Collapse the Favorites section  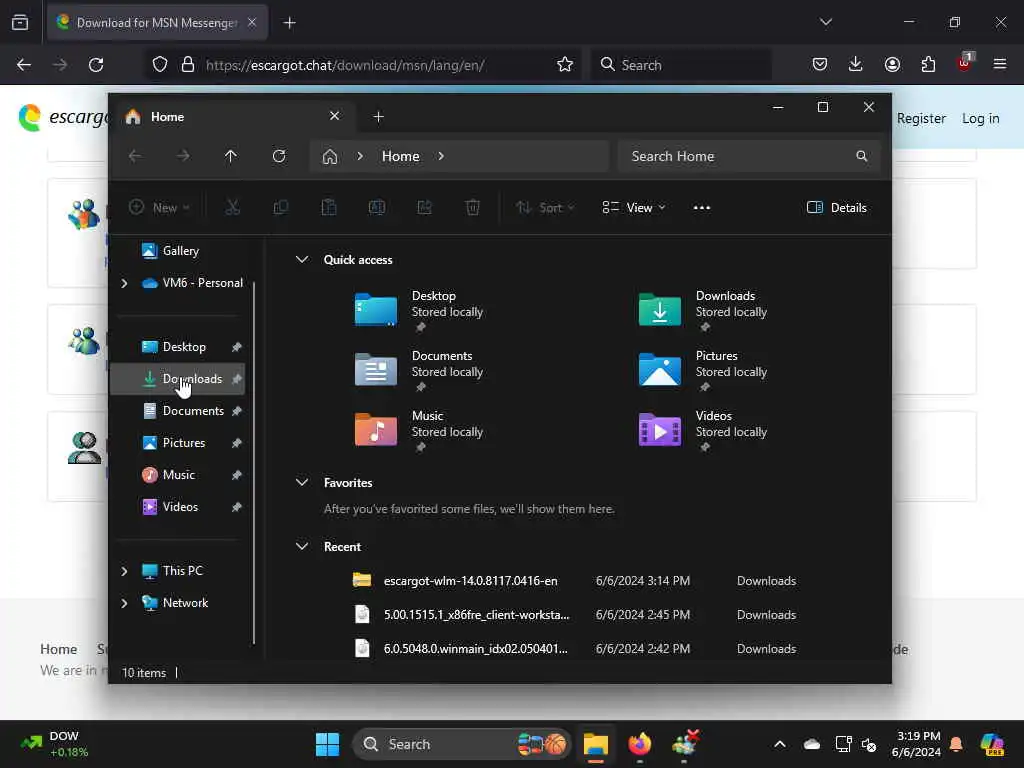(302, 483)
